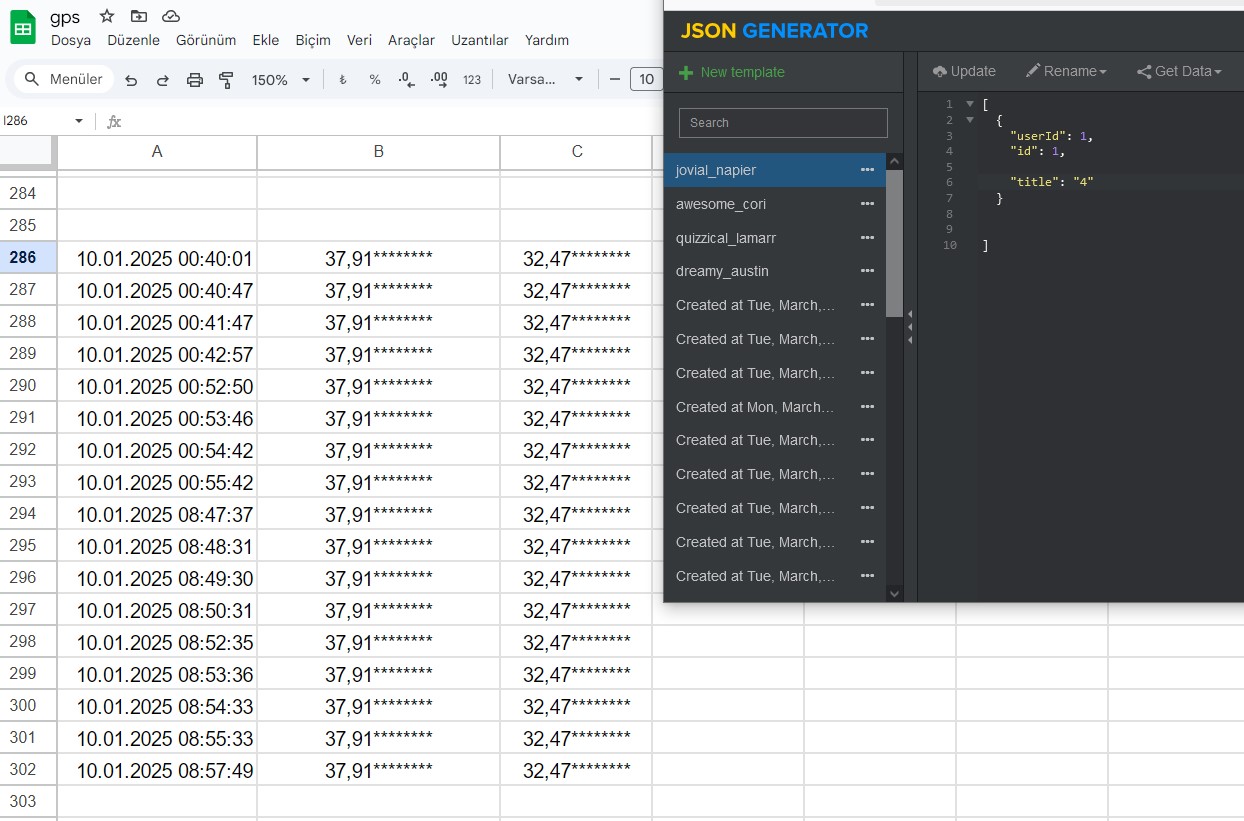
Task: Open options dots for Created at Mon template
Action: [x=867, y=407]
